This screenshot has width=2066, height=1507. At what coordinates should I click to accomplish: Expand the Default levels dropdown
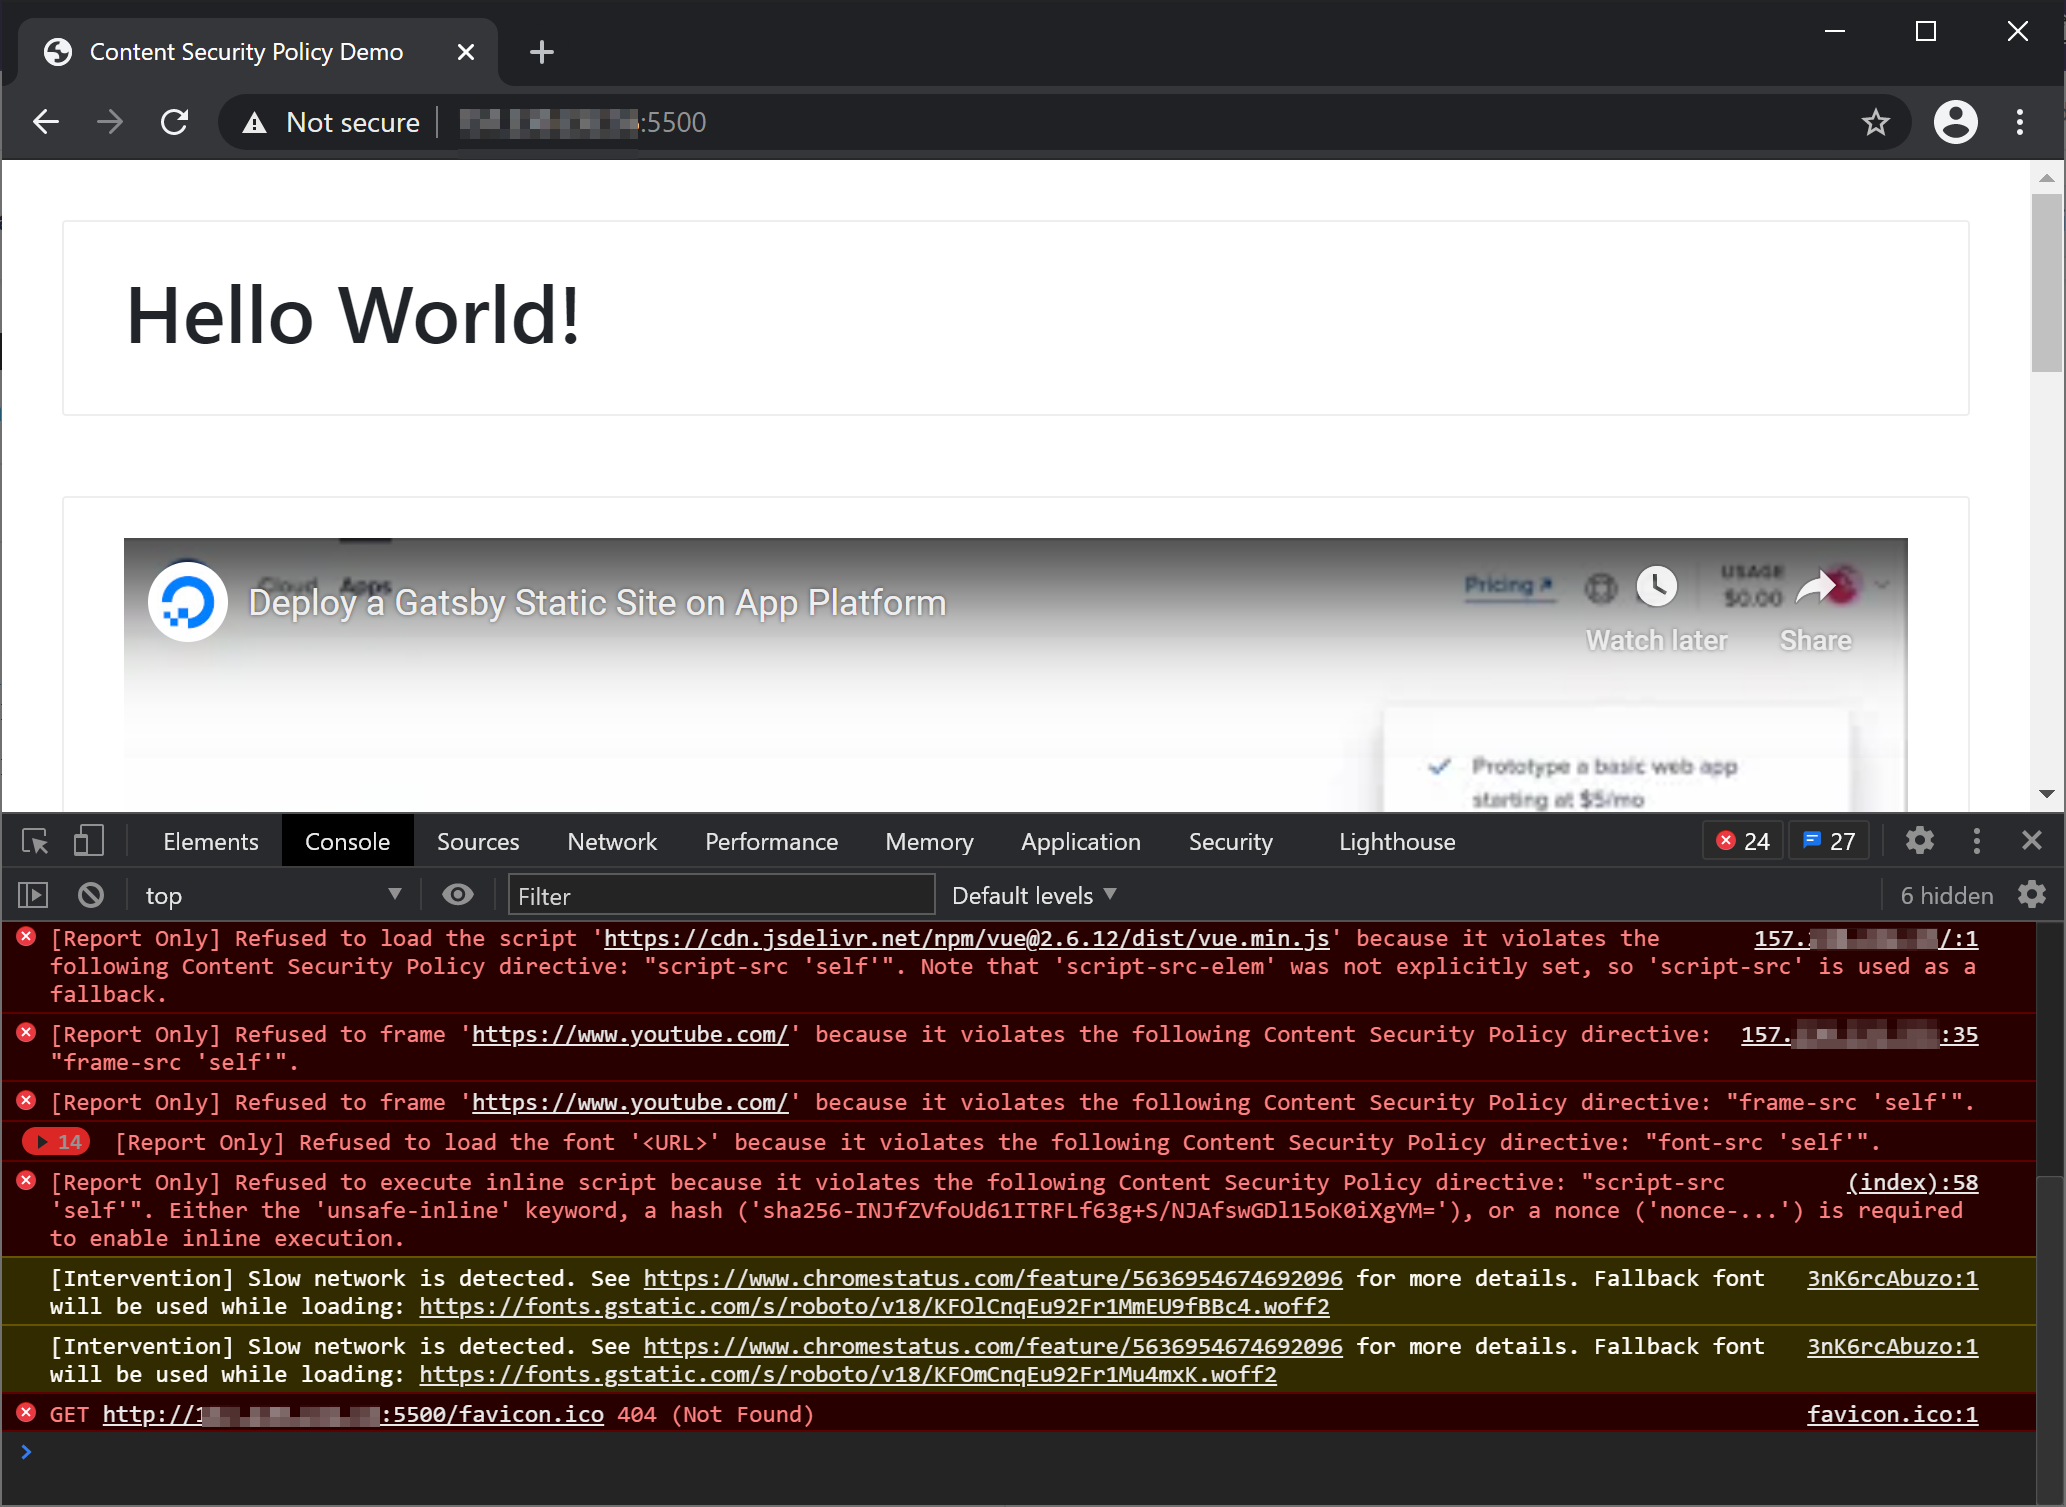point(1035,895)
